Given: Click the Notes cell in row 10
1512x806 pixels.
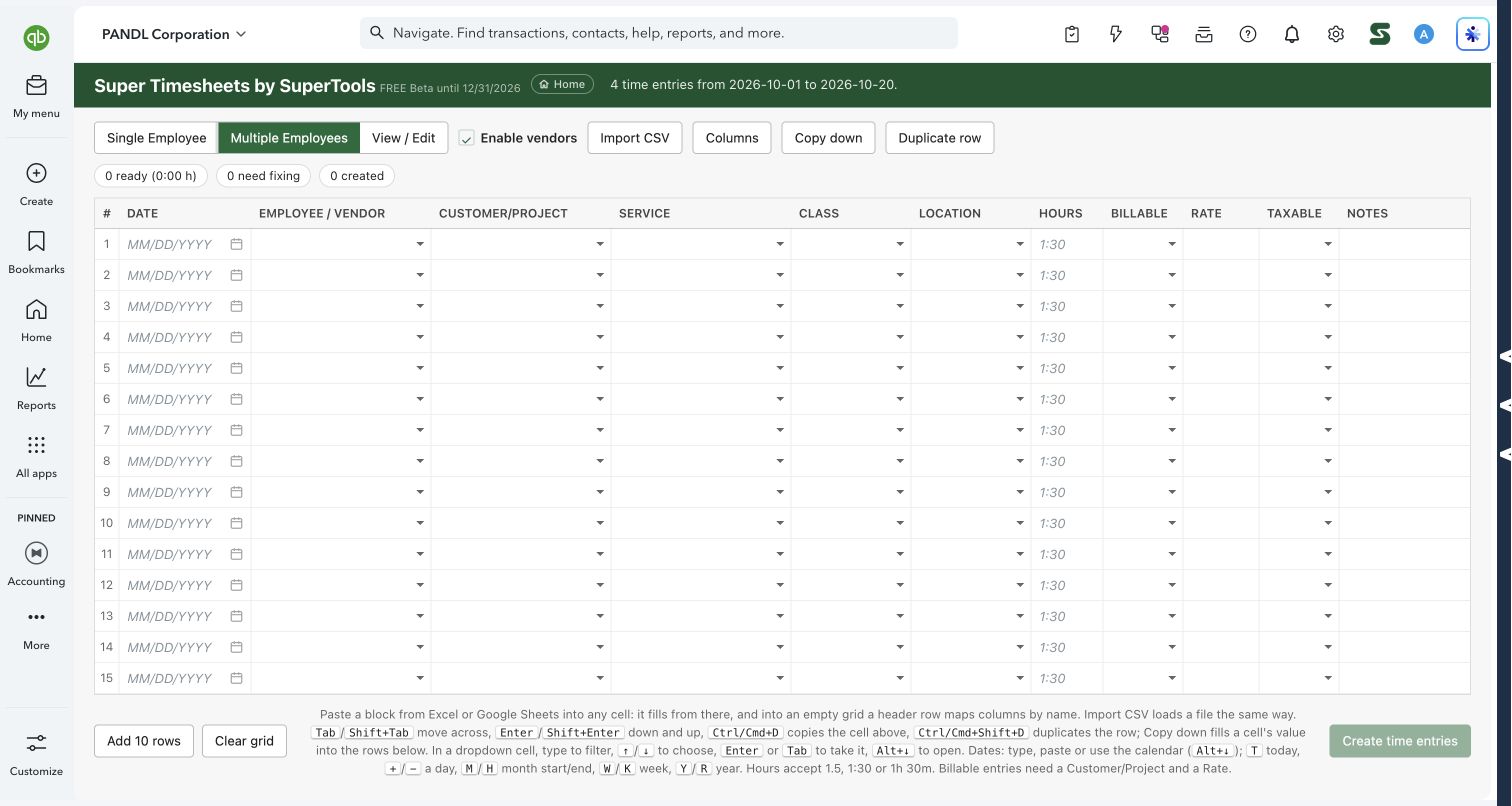Looking at the screenshot, I should (x=1405, y=523).
